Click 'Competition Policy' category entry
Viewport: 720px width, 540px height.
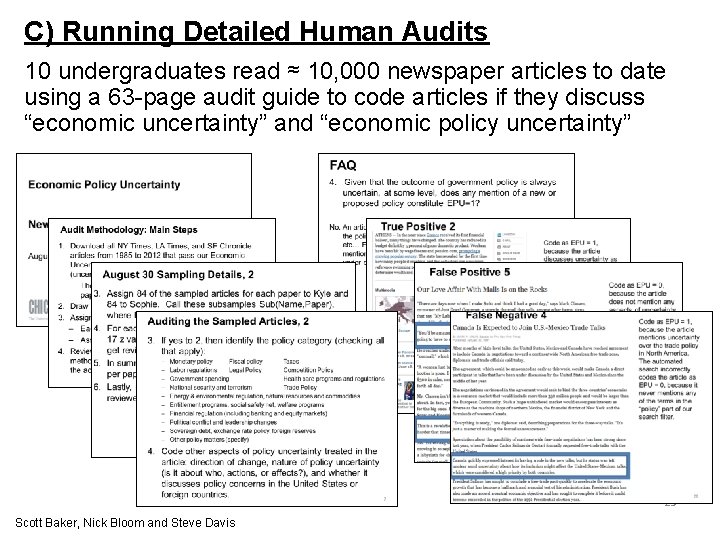[x=309, y=370]
